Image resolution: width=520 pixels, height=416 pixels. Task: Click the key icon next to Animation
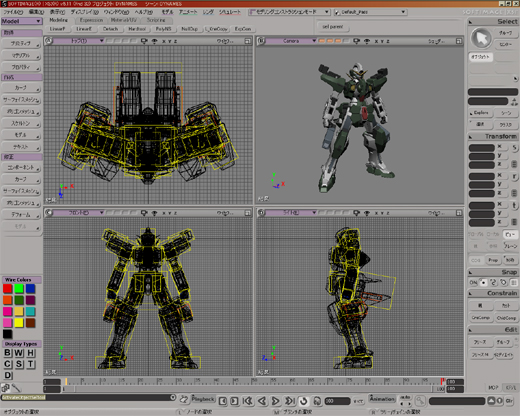coord(420,401)
